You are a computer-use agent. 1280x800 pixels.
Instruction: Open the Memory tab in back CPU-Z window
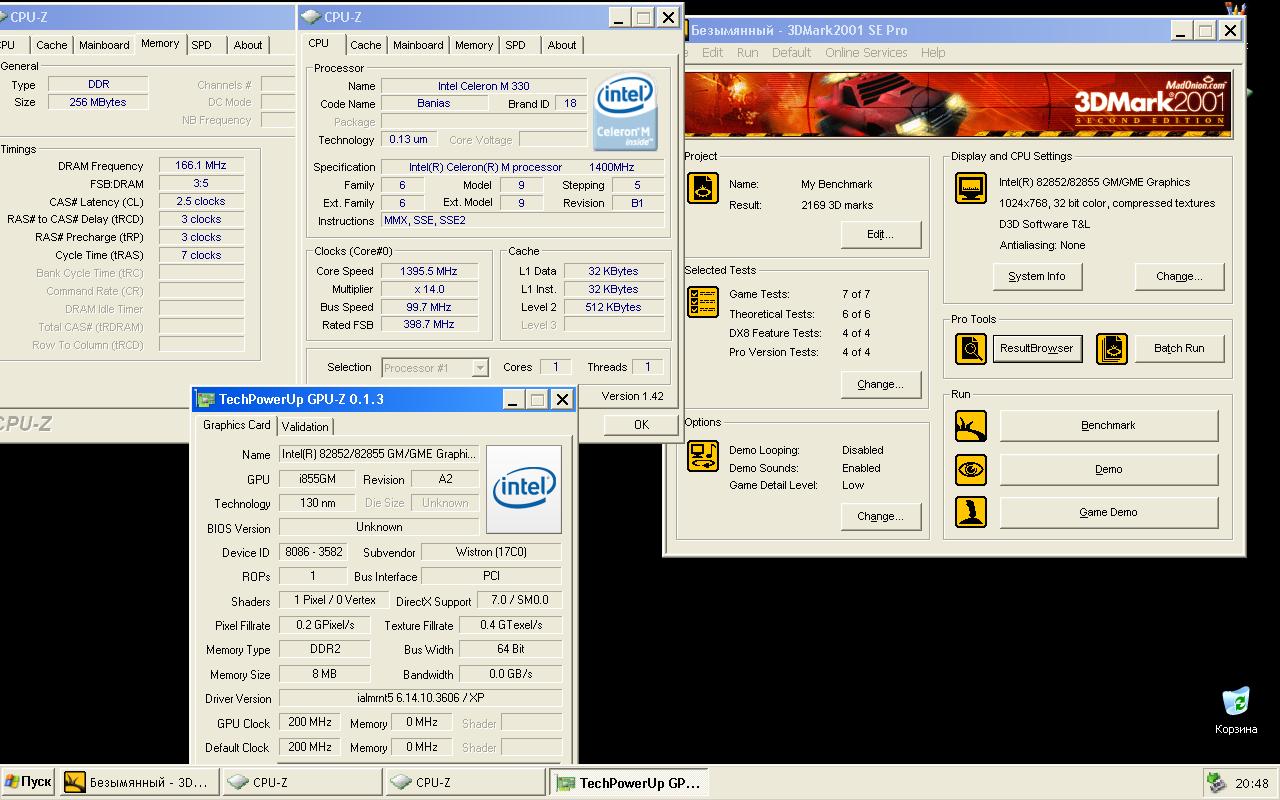click(160, 43)
